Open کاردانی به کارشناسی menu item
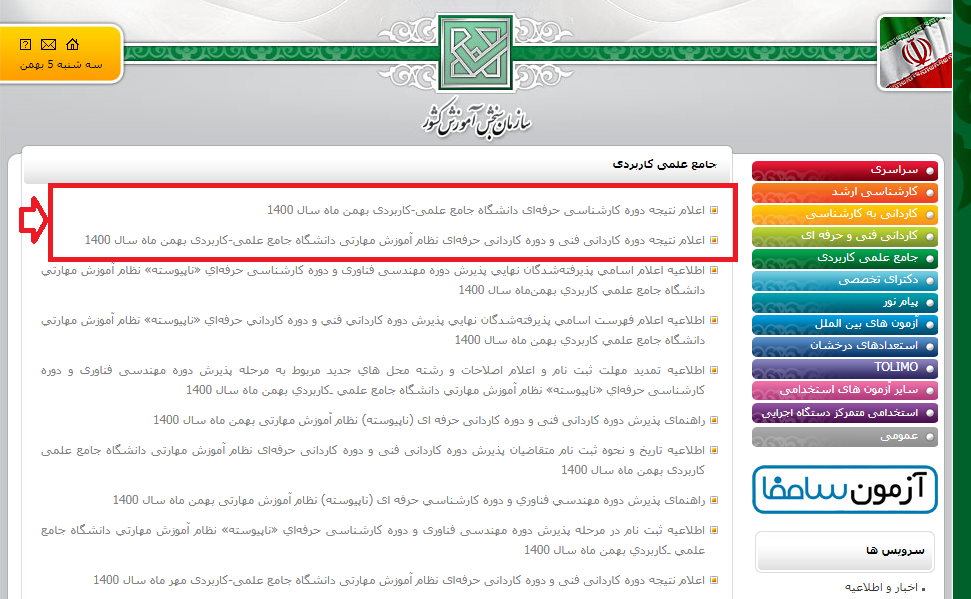 (845, 214)
